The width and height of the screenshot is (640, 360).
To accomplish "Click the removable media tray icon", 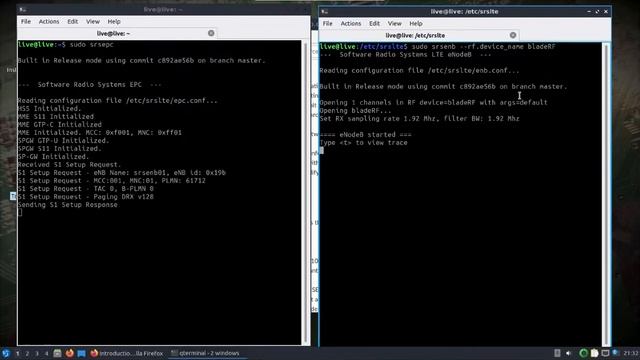I will coord(557,353).
